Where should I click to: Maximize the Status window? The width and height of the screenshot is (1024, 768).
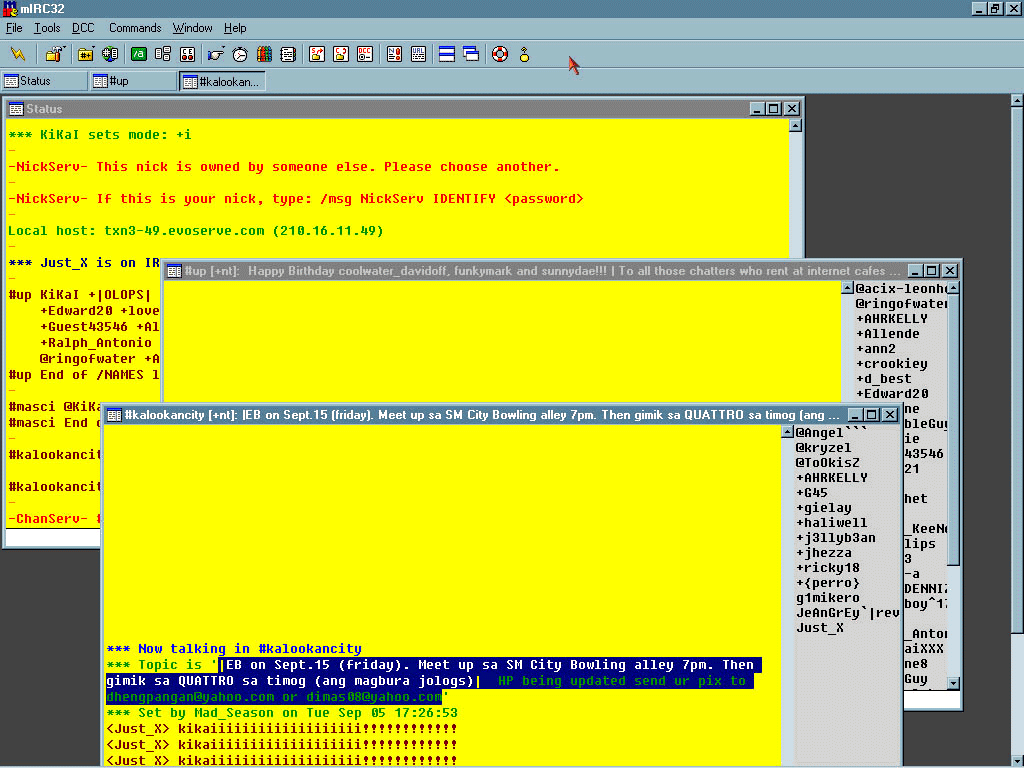[x=774, y=108]
